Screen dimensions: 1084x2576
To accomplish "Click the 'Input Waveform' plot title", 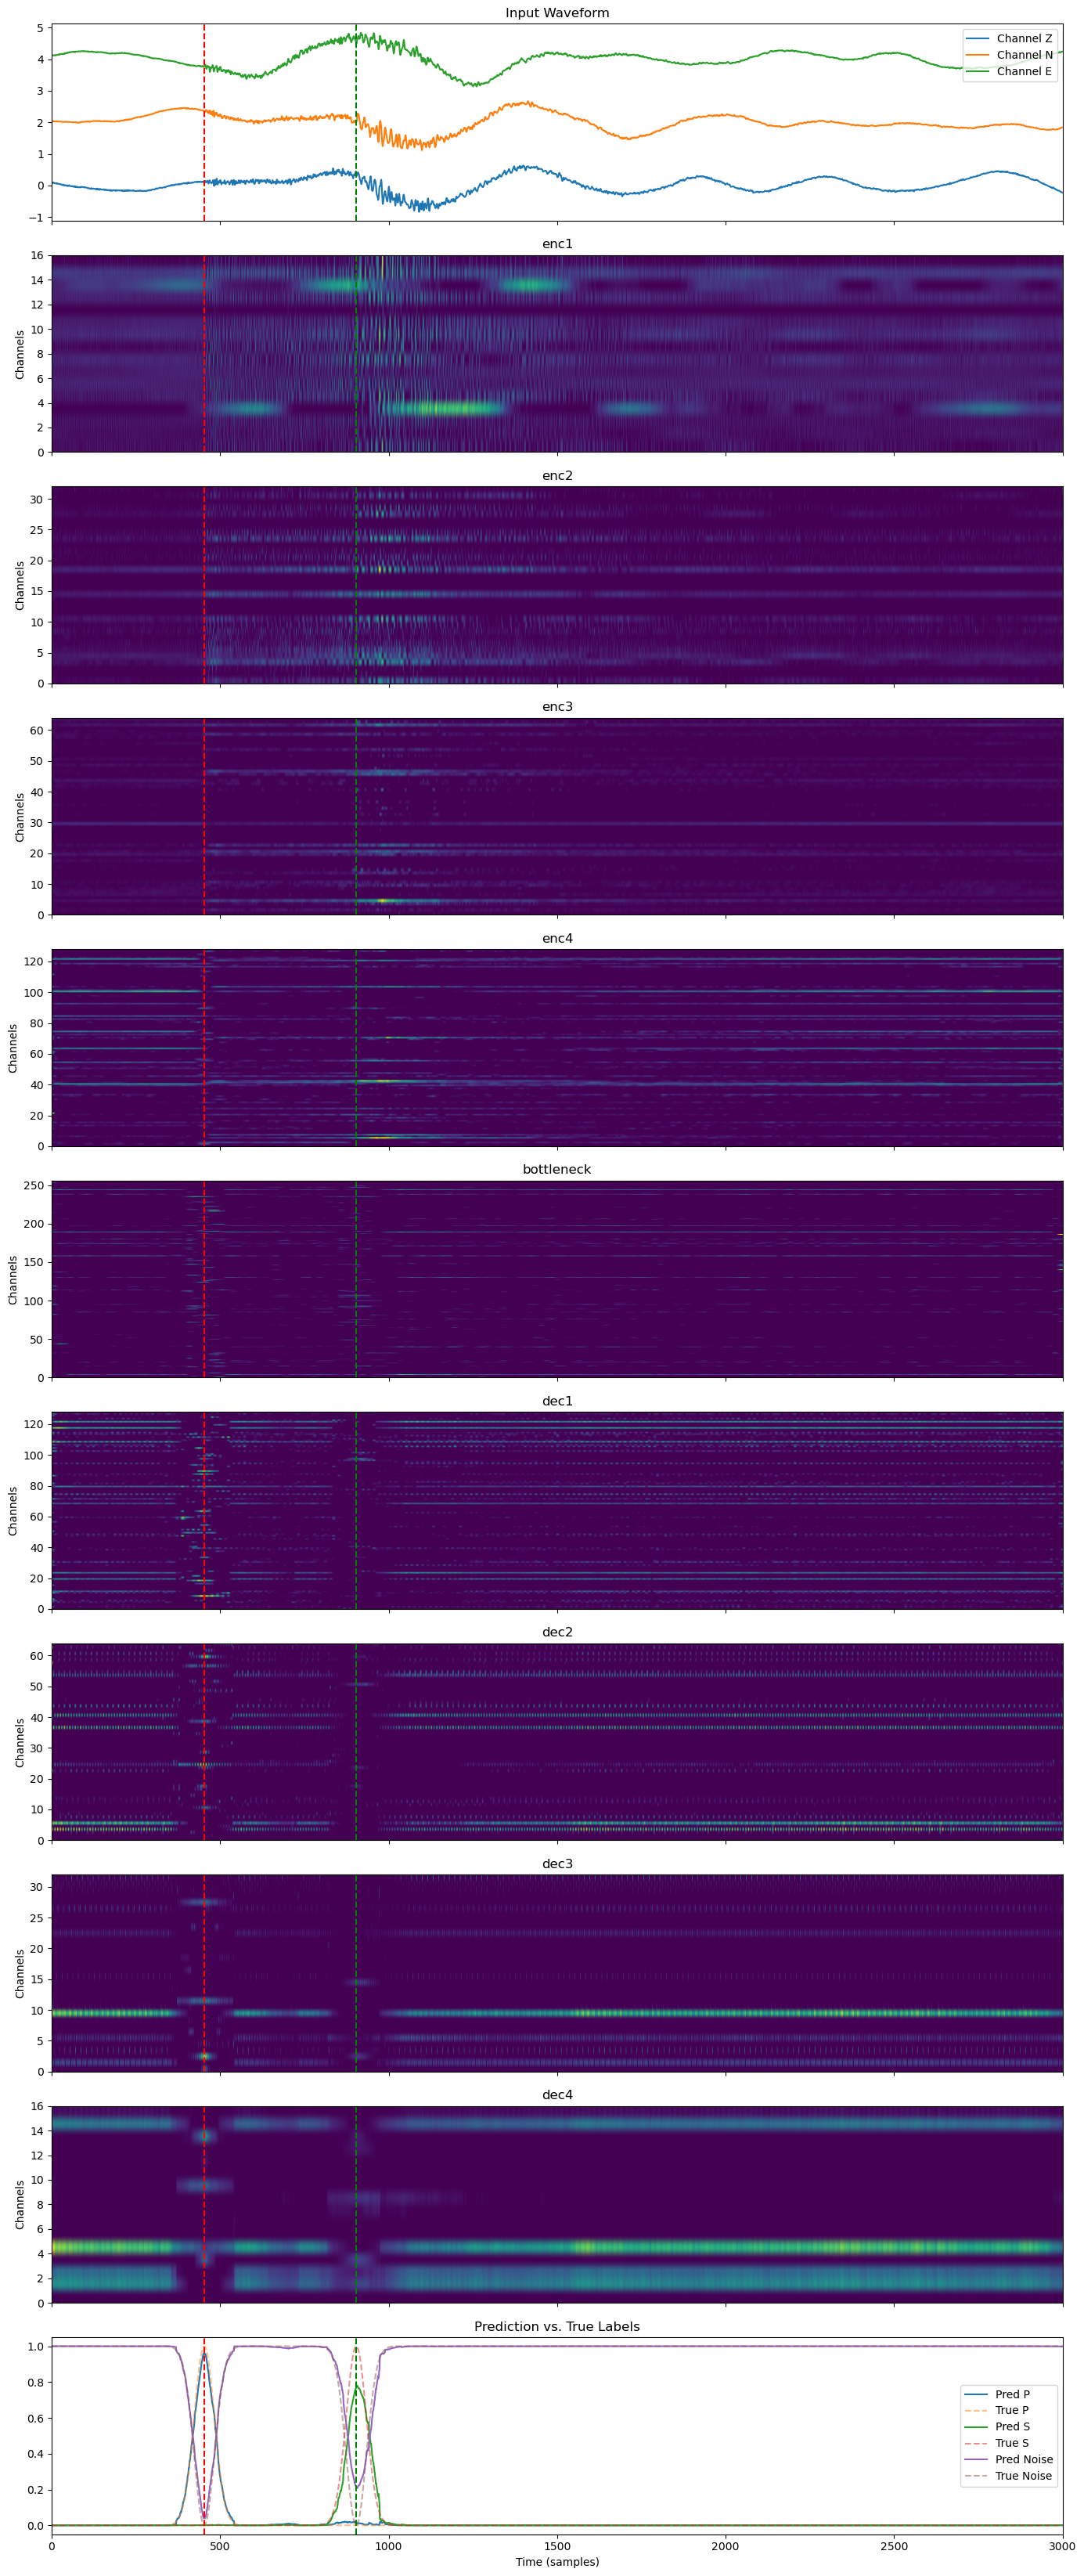I will pos(557,13).
